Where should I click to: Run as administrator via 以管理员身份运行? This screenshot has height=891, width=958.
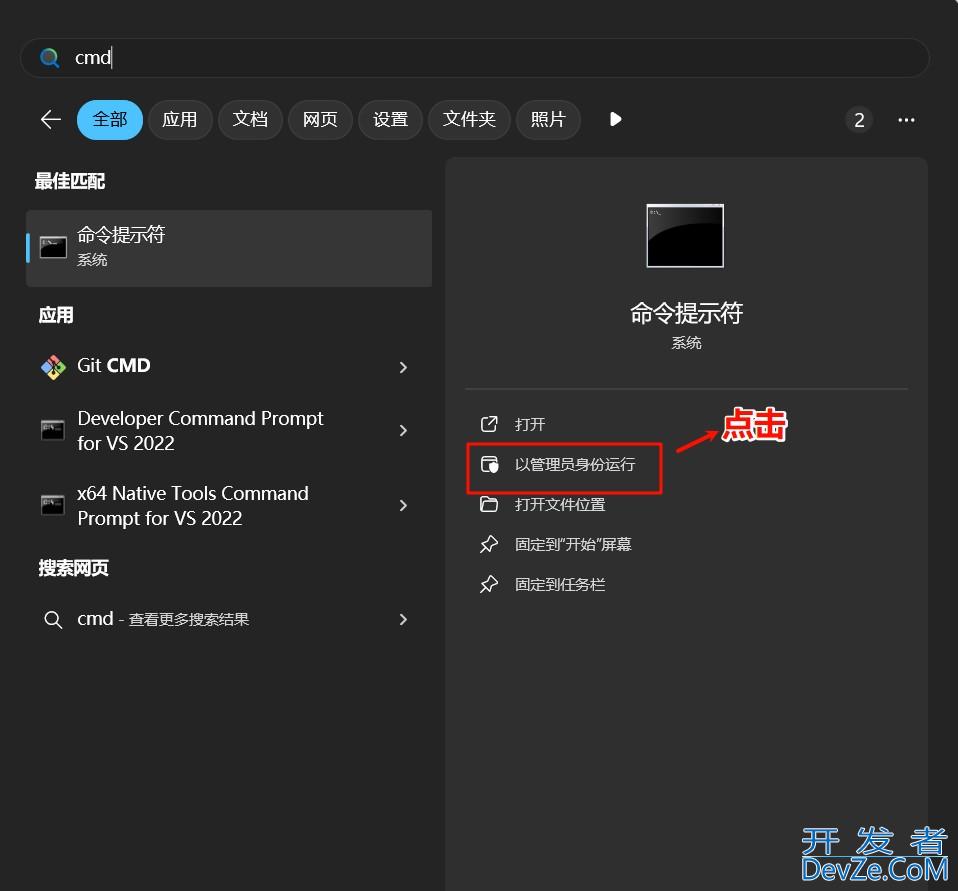(574, 464)
